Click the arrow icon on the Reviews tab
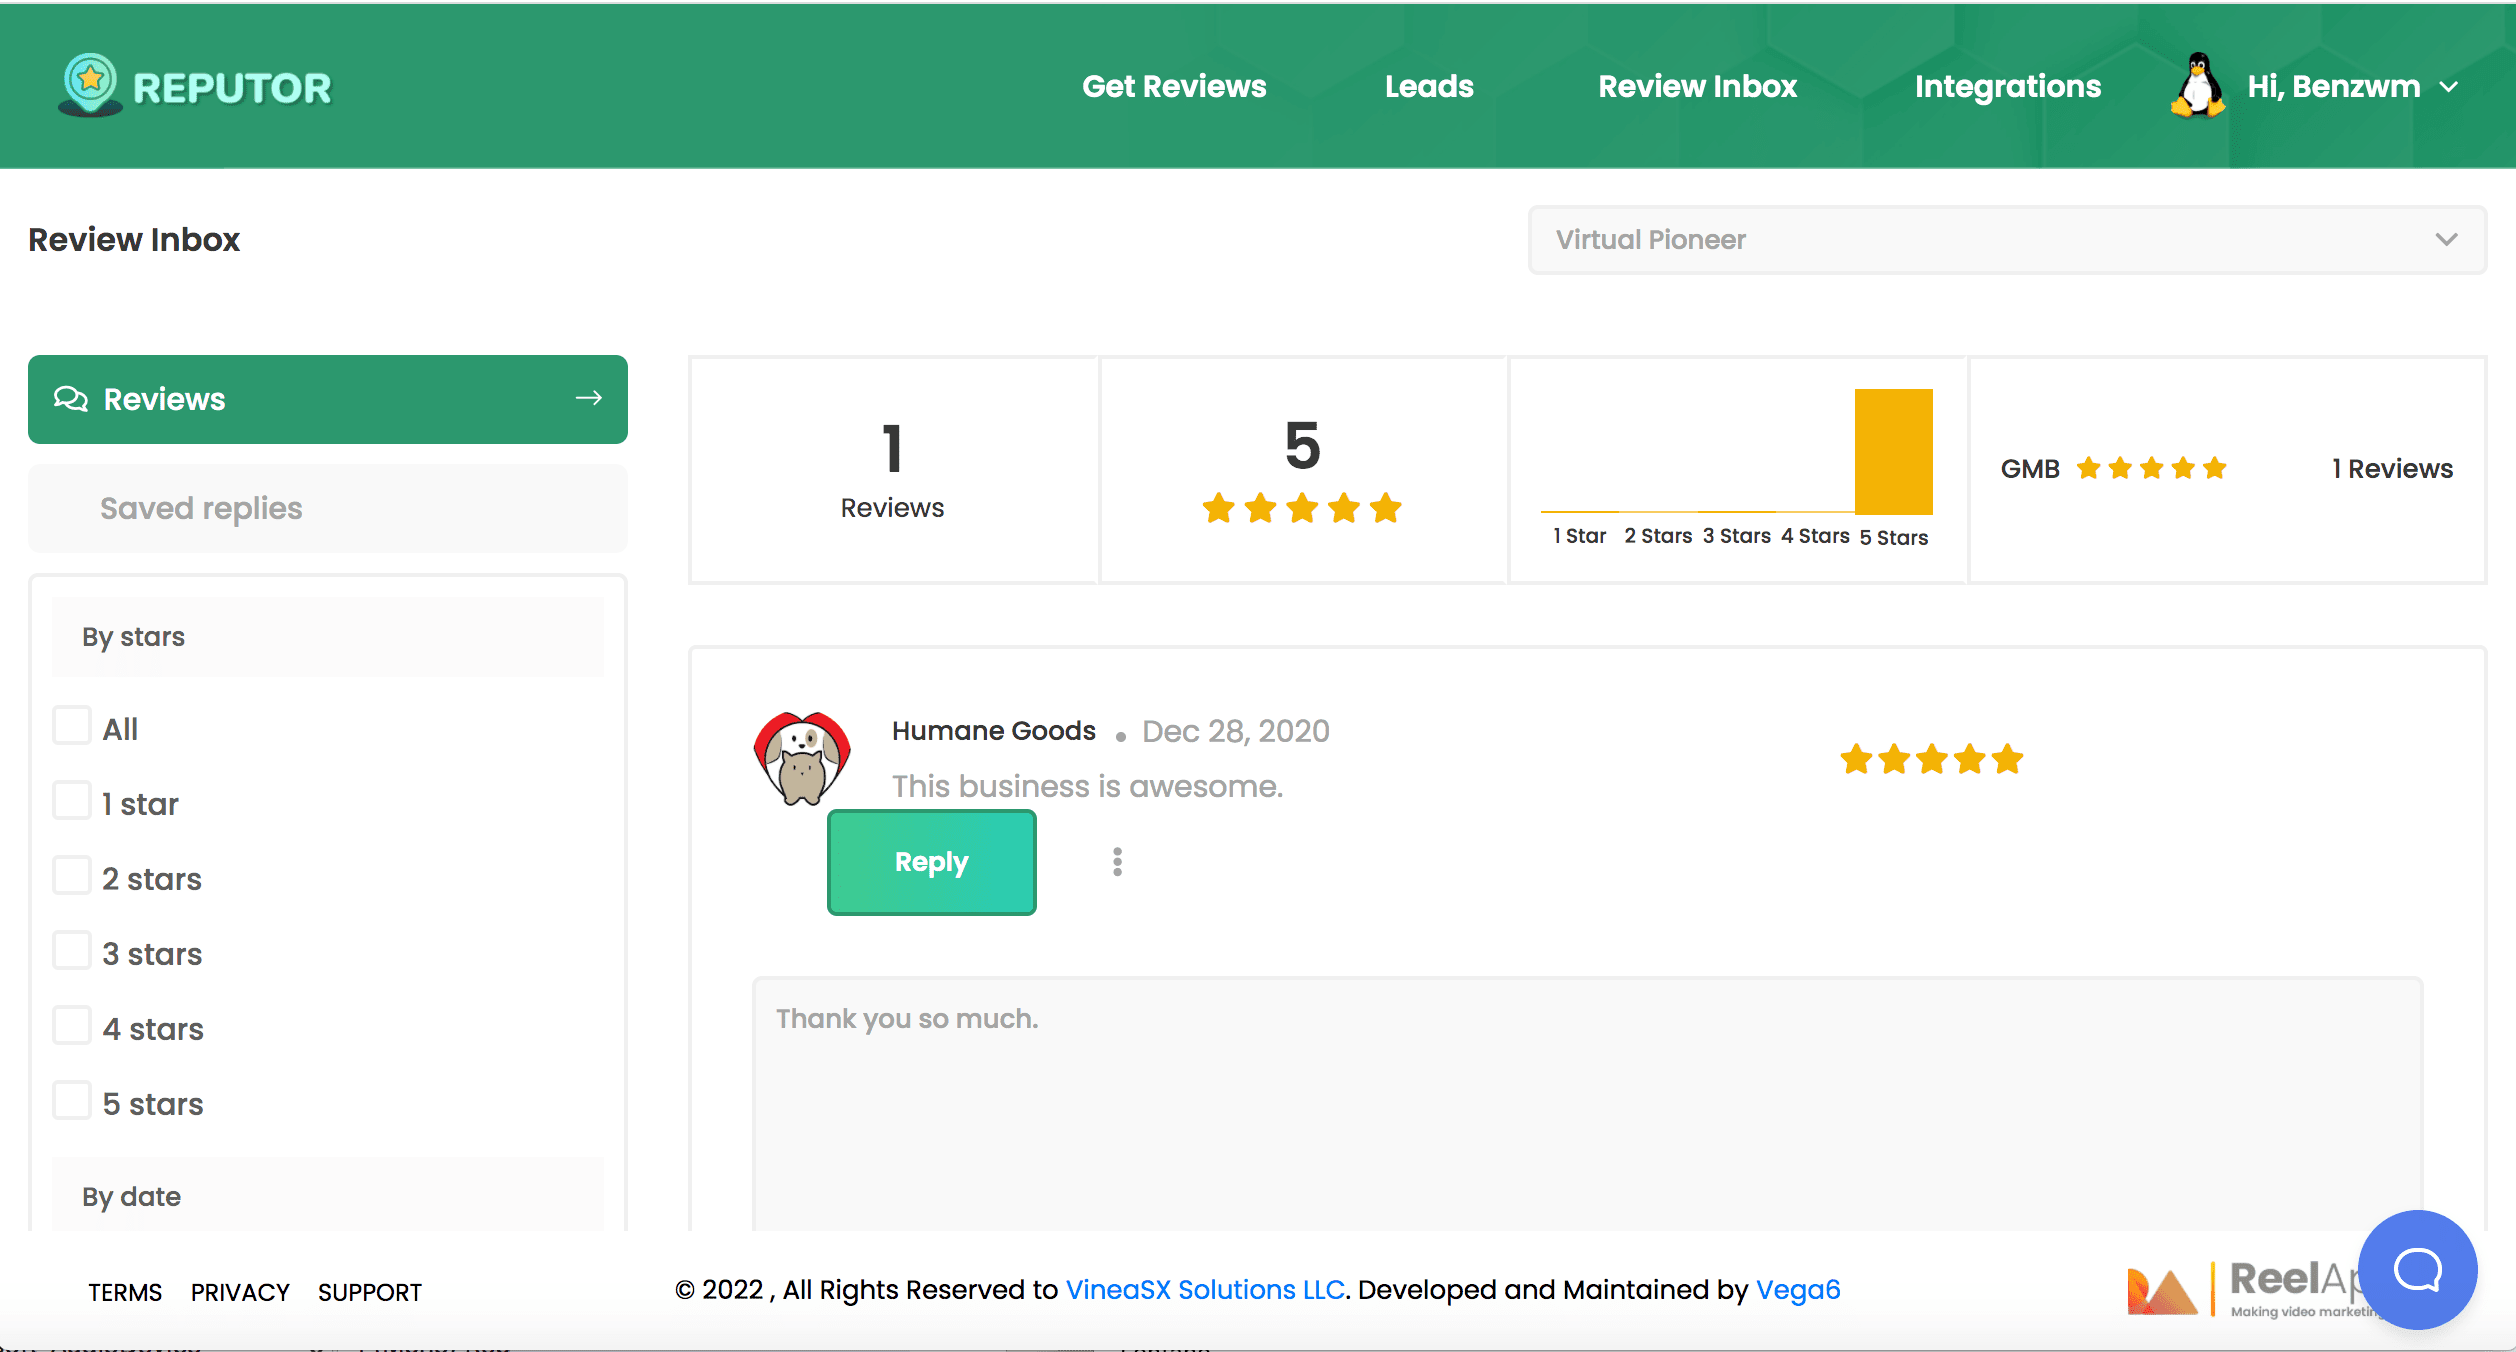 [x=589, y=398]
